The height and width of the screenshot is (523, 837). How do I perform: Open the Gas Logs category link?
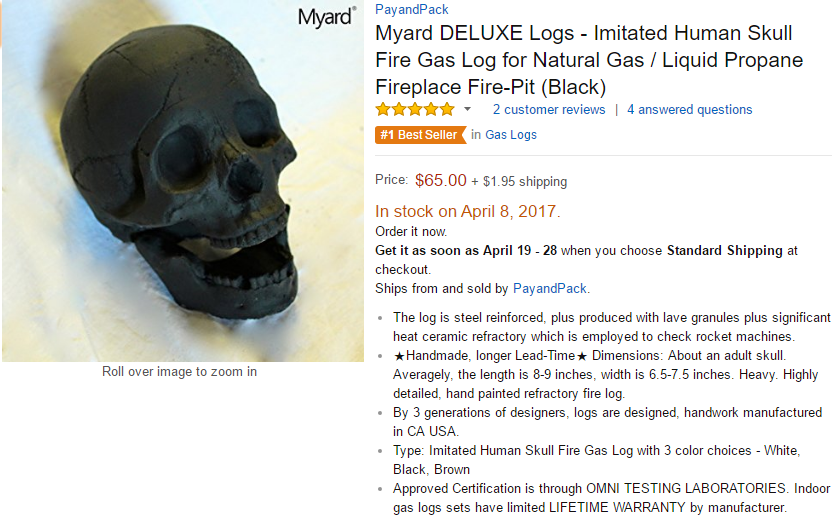coord(511,135)
